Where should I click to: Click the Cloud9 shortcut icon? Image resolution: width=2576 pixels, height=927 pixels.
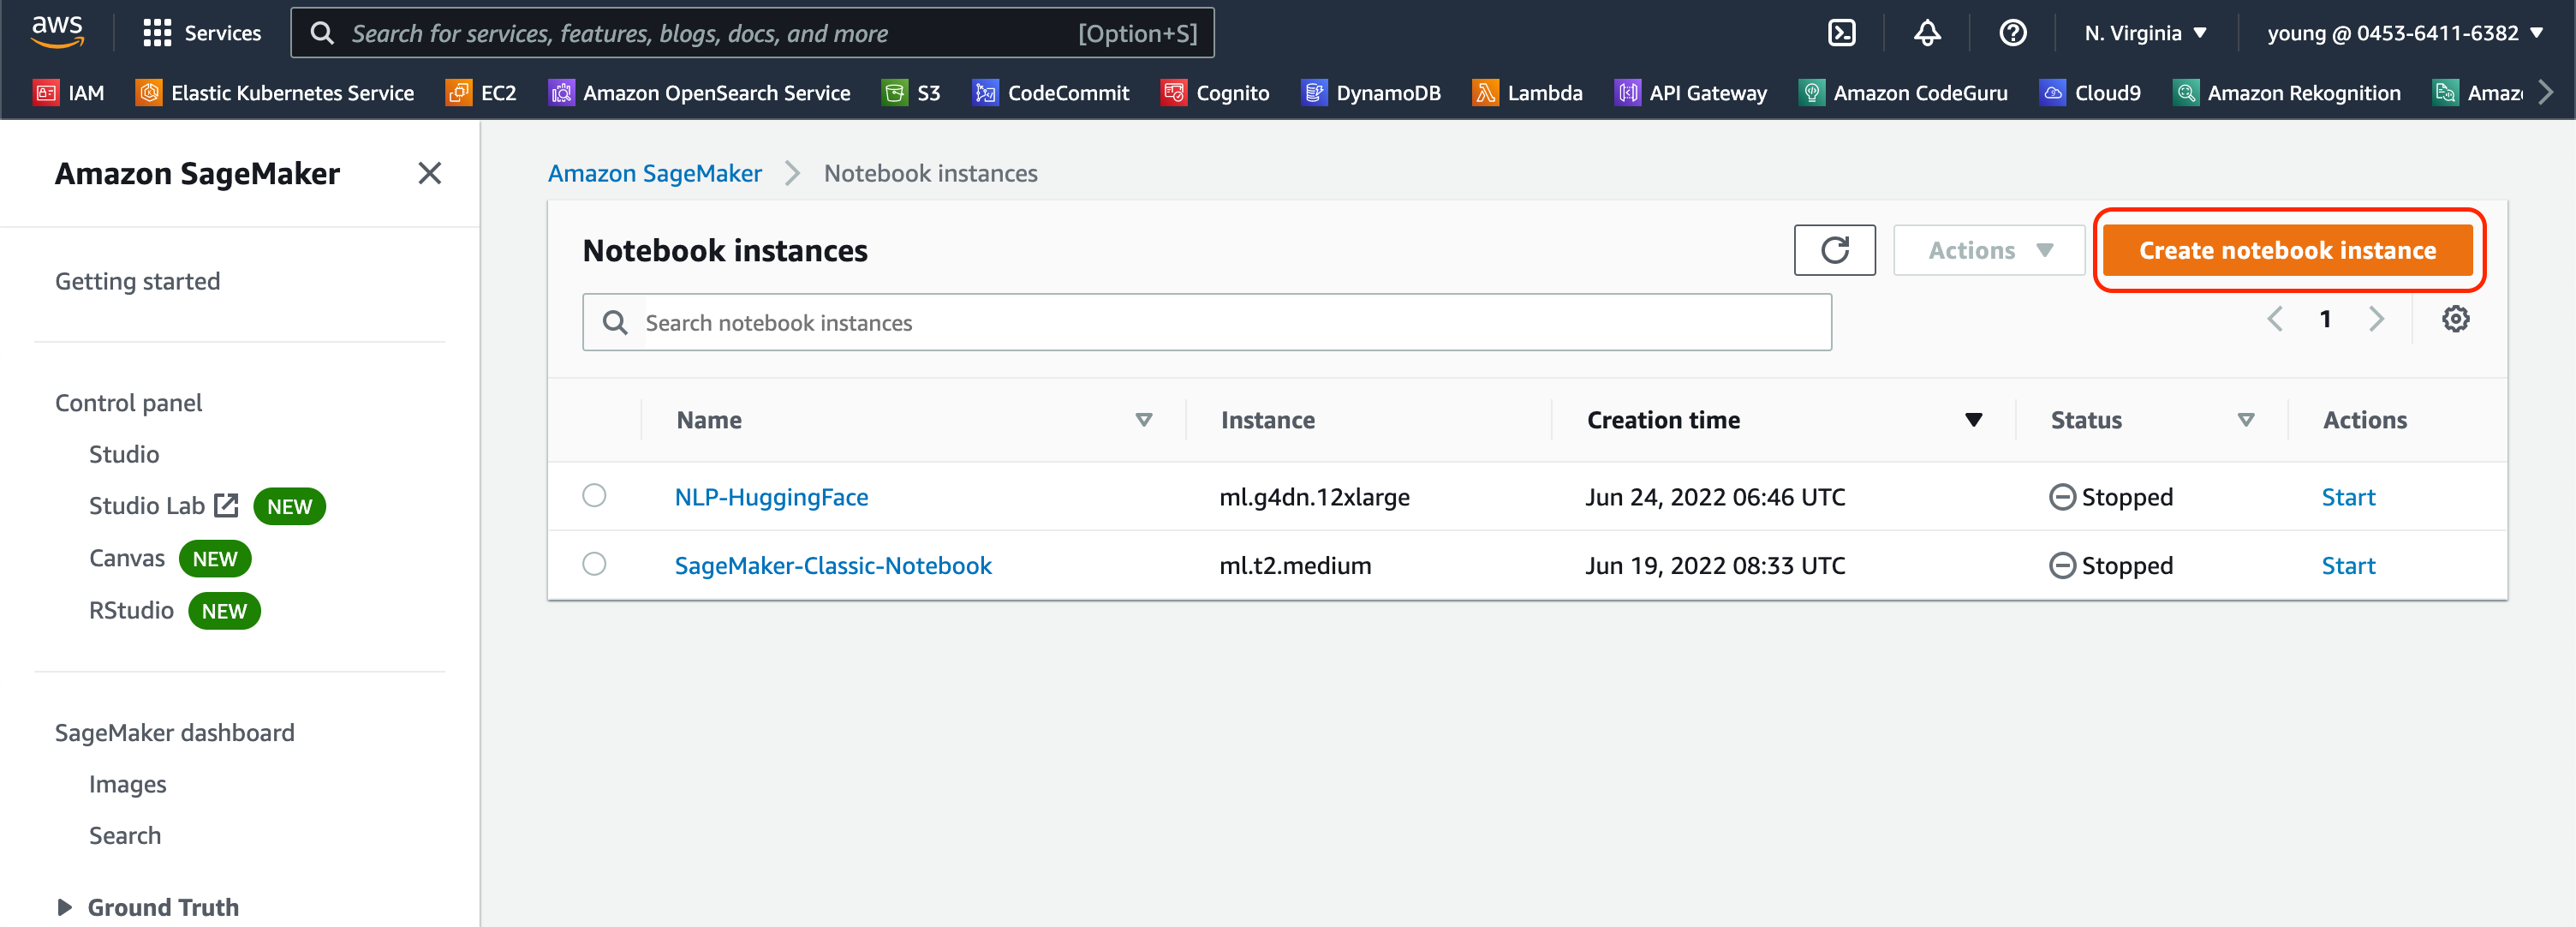coord(2052,93)
